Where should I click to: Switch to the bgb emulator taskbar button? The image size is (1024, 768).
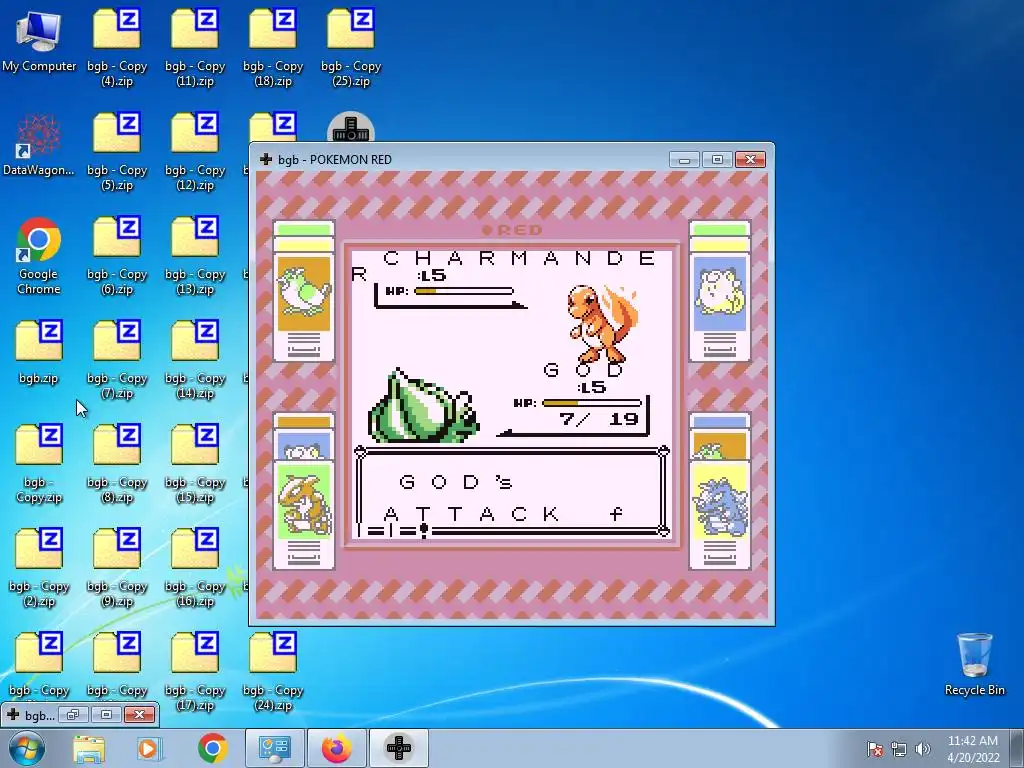(399, 748)
